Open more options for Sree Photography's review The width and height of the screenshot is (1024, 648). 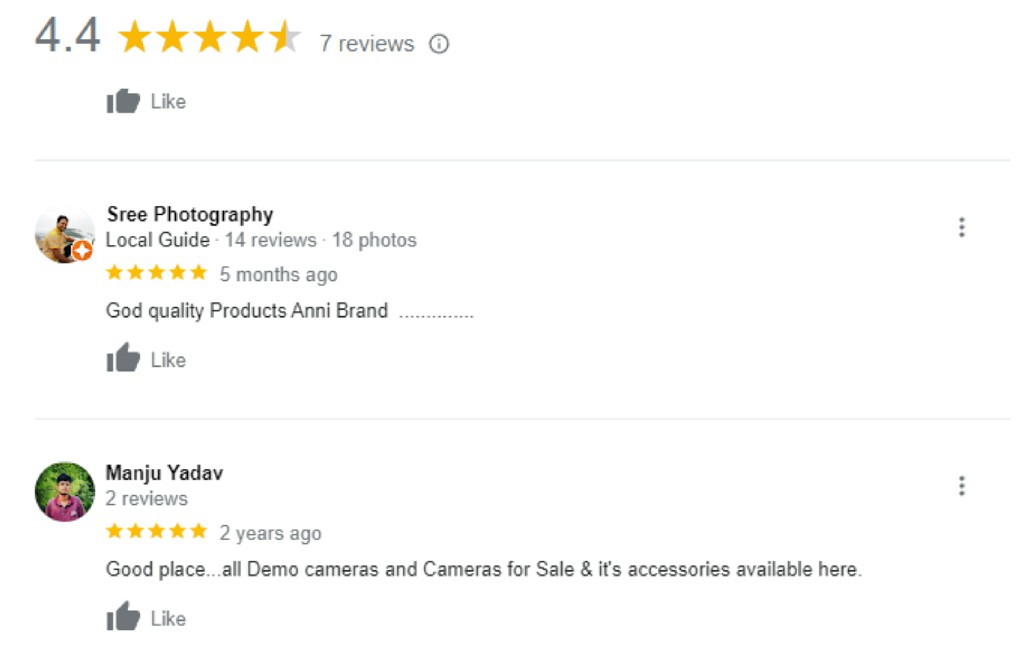pyautogui.click(x=961, y=227)
